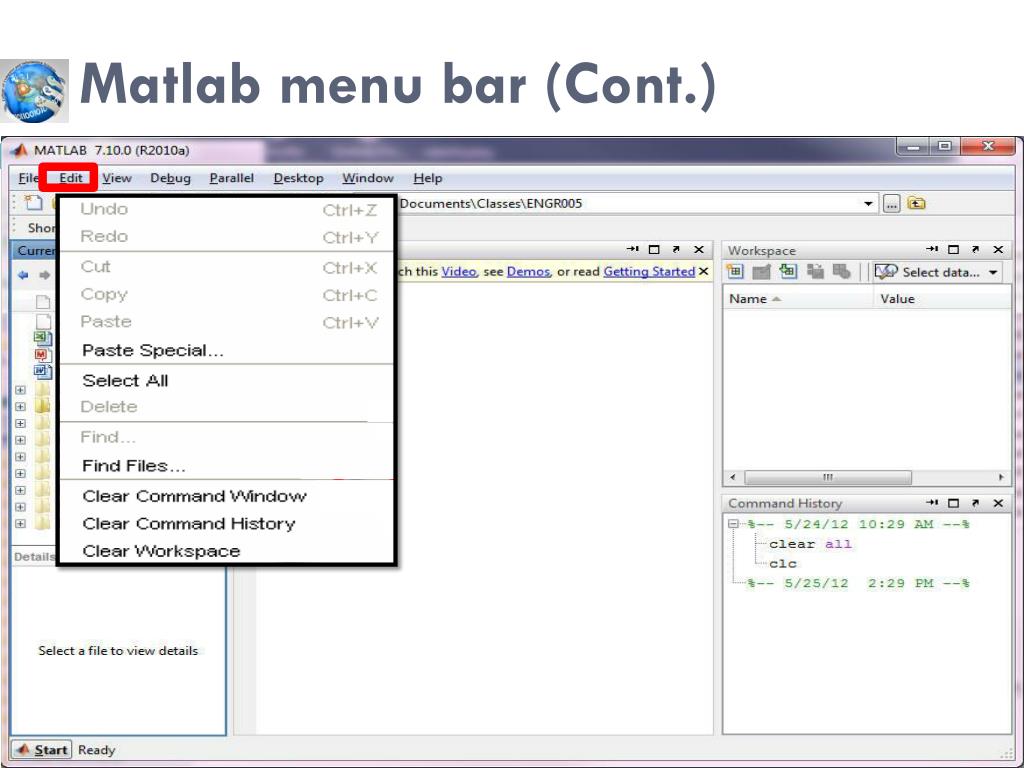1024x768 pixels.
Task: Select the Excel file icon in Current Folder
Action: [42, 338]
